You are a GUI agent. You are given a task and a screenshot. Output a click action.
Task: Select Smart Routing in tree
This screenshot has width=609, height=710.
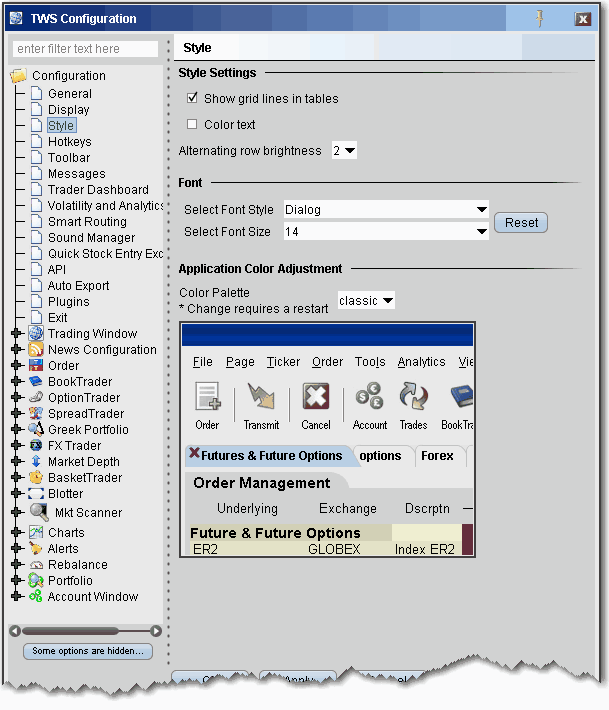coord(87,221)
